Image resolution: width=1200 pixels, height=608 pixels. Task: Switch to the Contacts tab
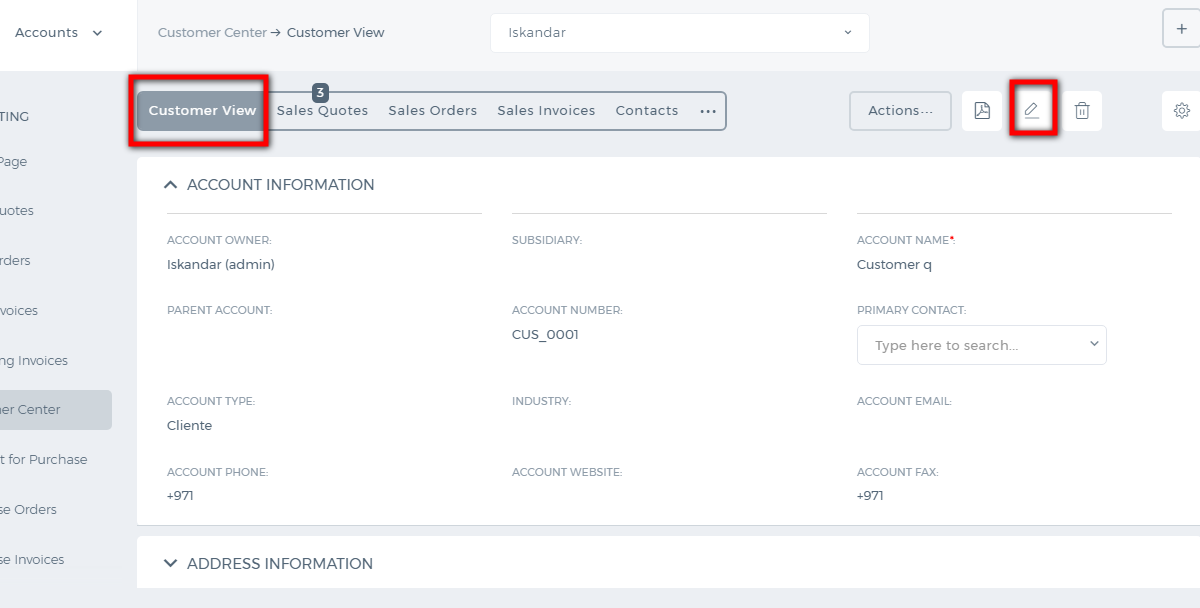pos(647,111)
